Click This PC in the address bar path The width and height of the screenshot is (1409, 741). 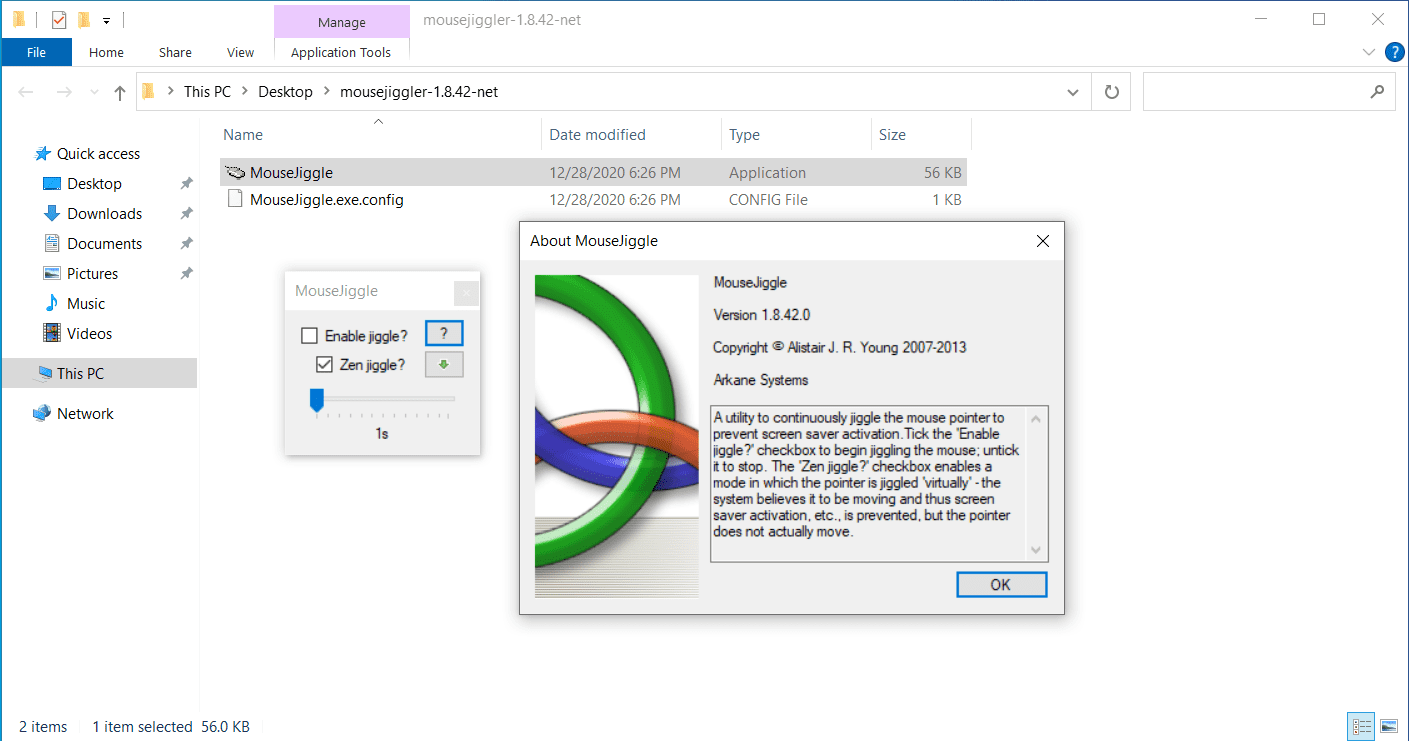pyautogui.click(x=207, y=92)
